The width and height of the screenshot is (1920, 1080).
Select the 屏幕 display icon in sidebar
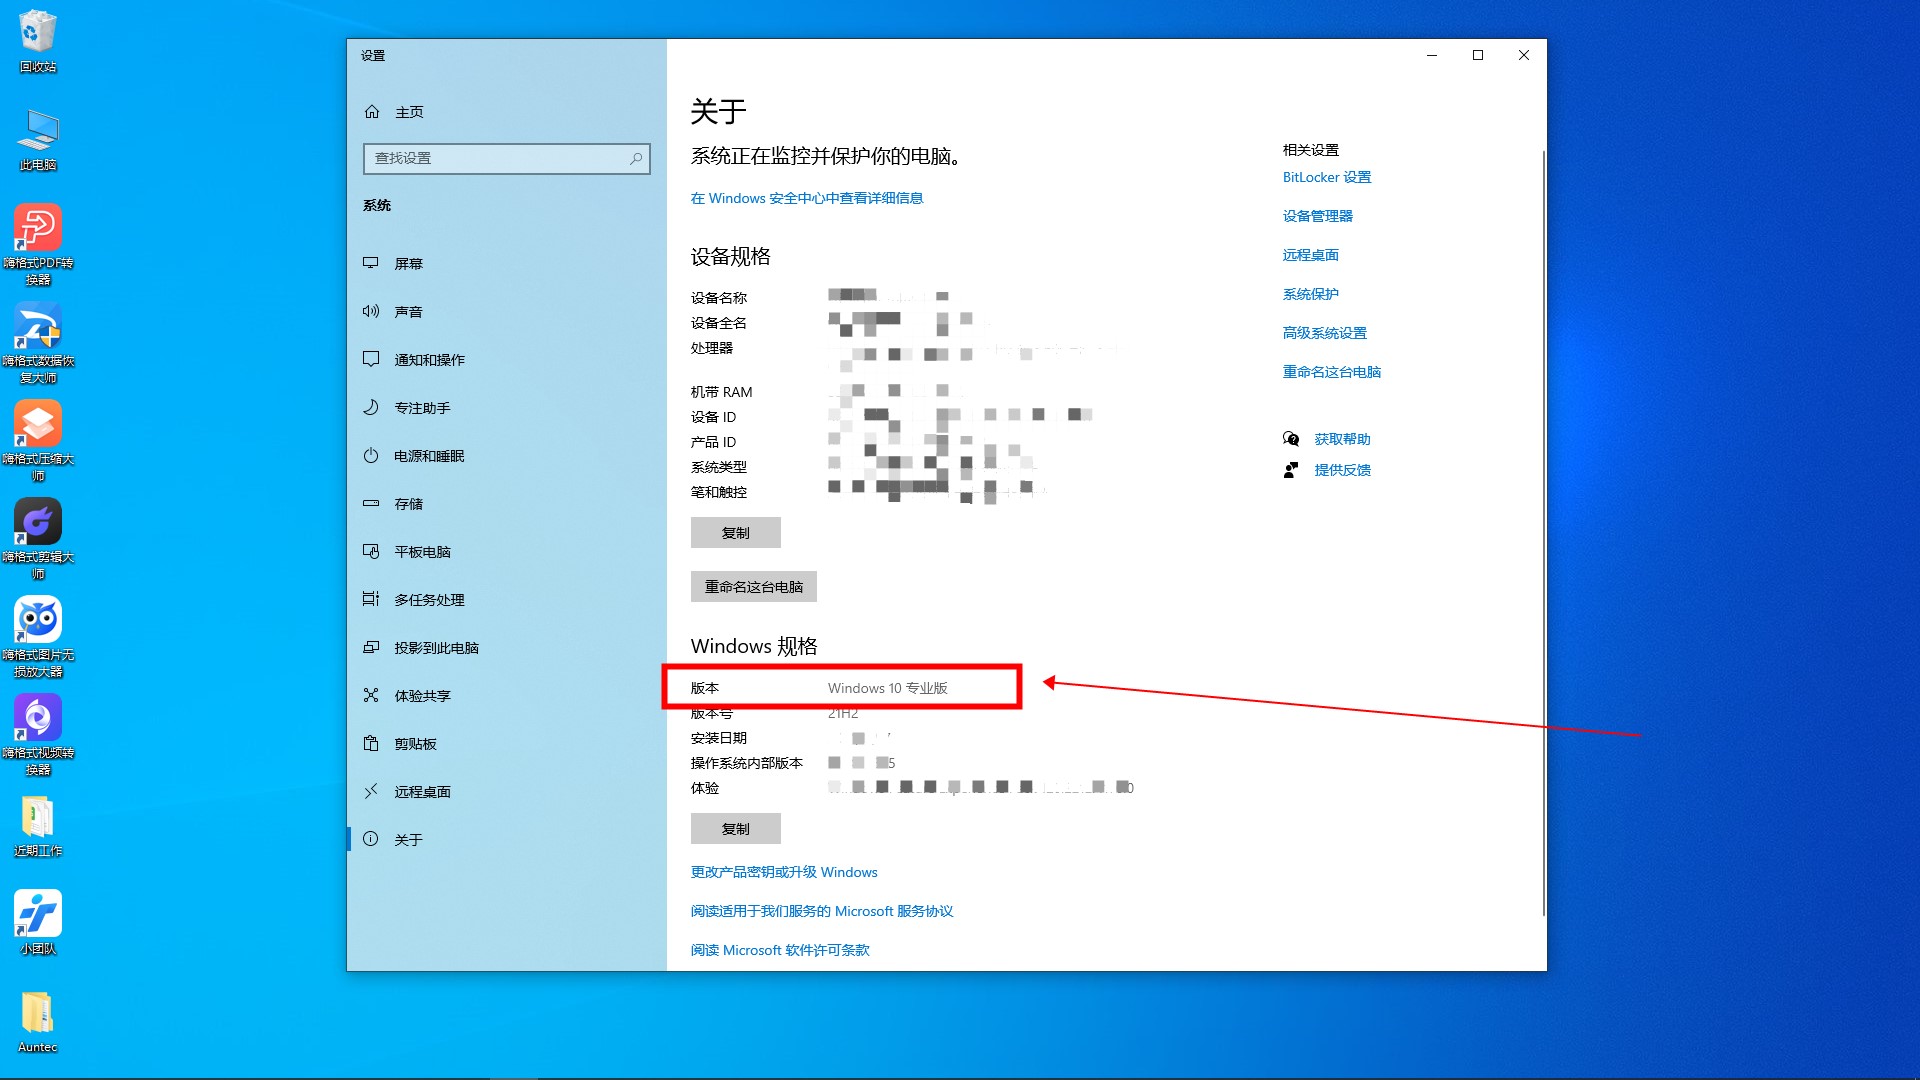point(371,263)
